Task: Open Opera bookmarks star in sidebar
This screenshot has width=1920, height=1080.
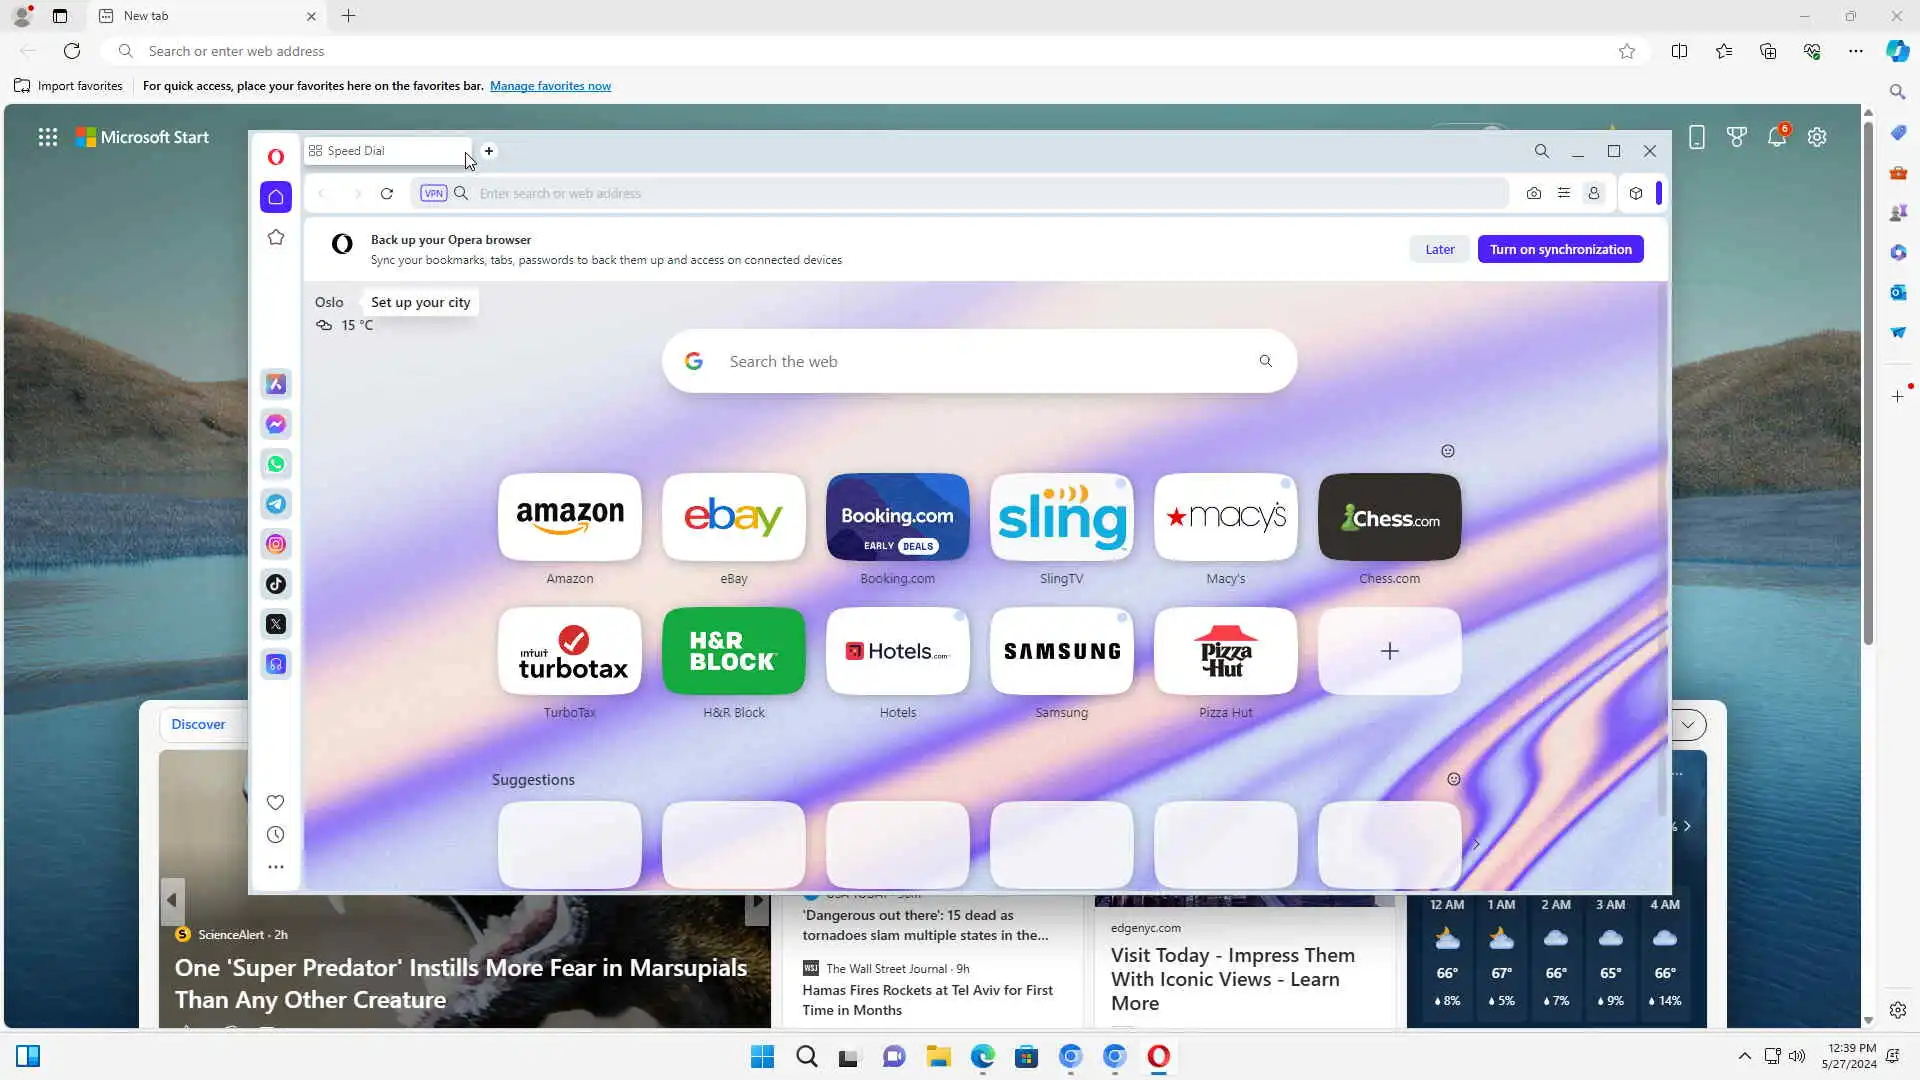Action: [276, 237]
